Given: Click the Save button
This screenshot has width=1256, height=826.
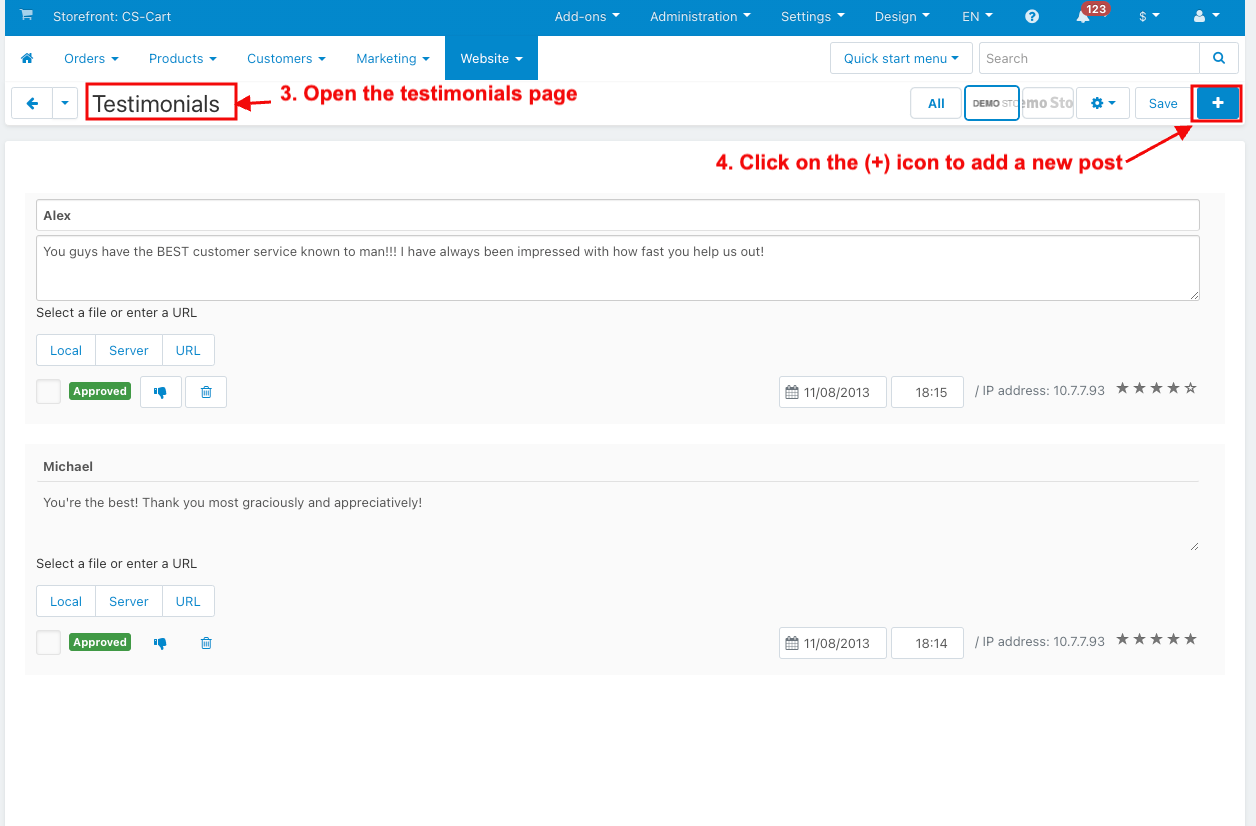Looking at the screenshot, I should [x=1163, y=103].
